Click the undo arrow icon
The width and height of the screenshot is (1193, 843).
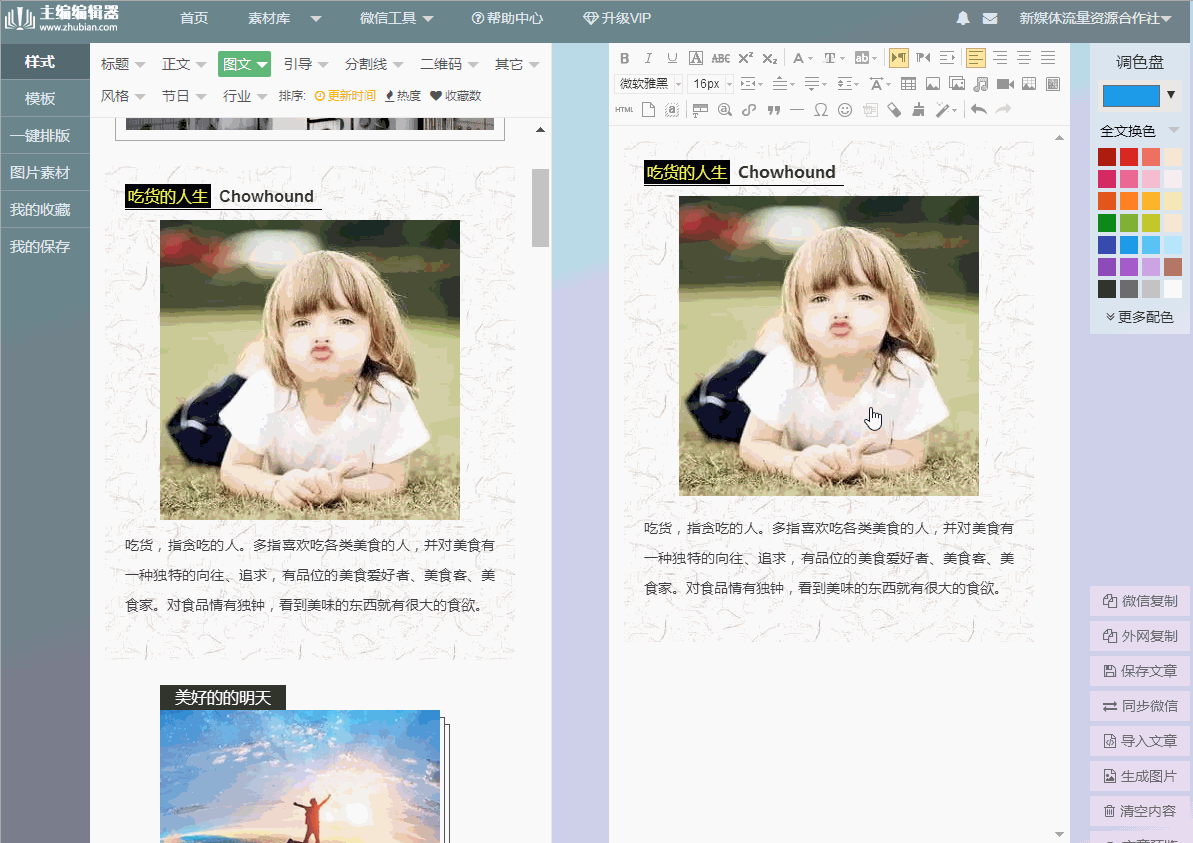pyautogui.click(x=977, y=110)
